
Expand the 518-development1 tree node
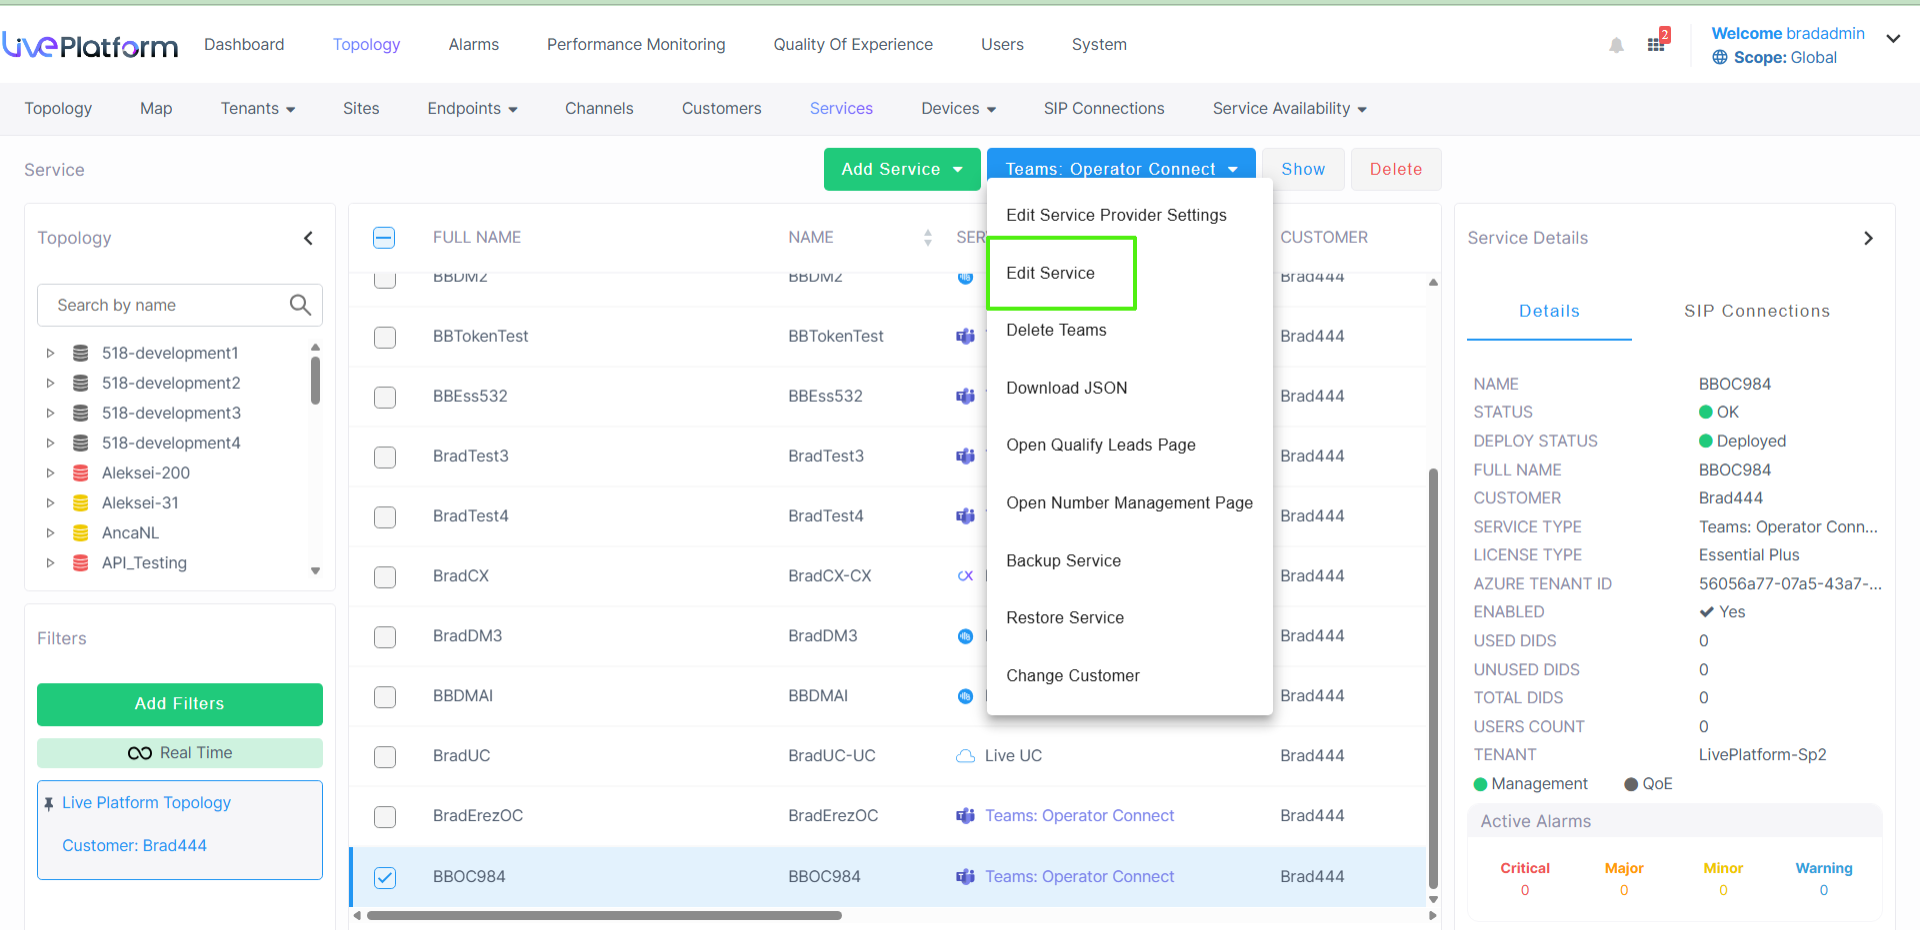point(50,353)
